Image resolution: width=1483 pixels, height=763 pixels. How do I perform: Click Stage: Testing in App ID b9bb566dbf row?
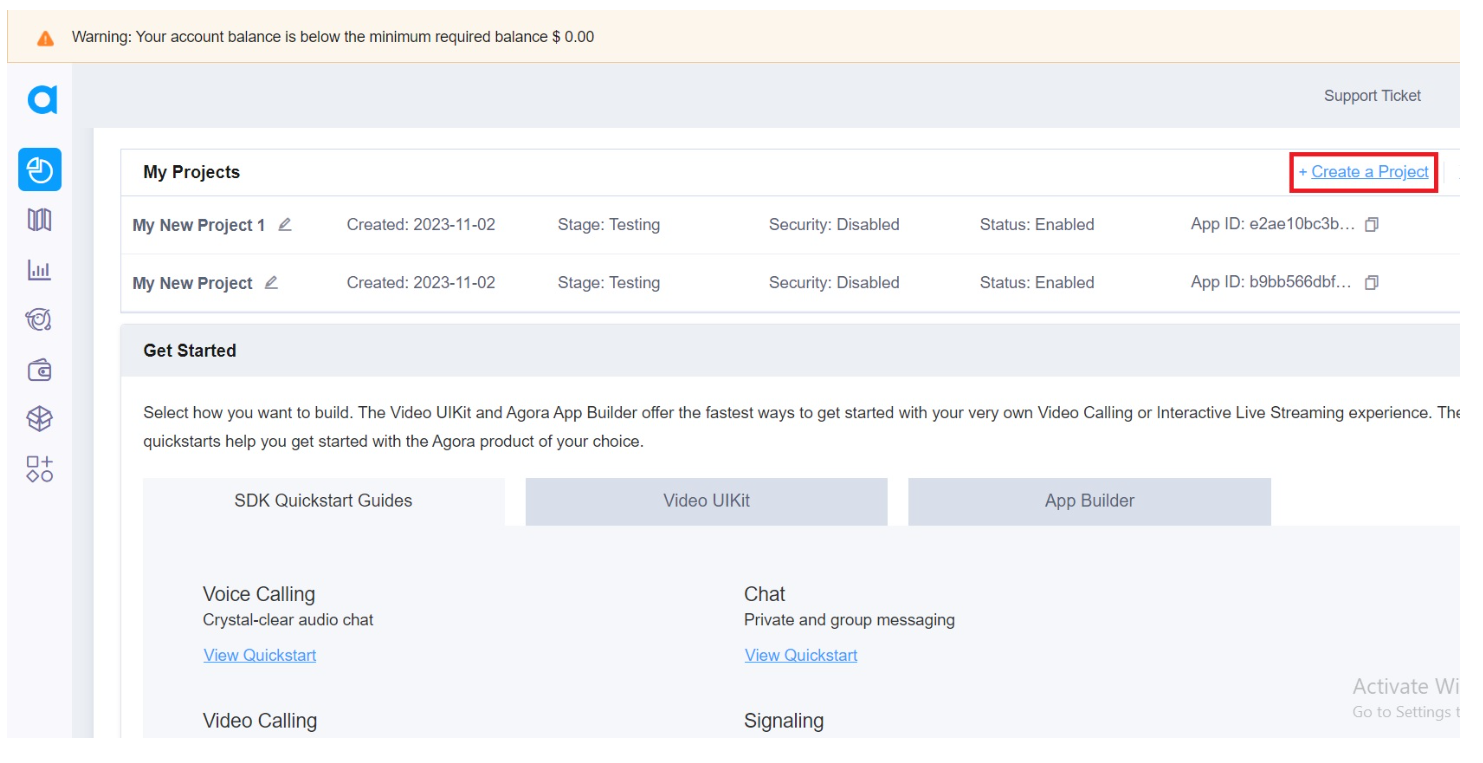tap(609, 282)
